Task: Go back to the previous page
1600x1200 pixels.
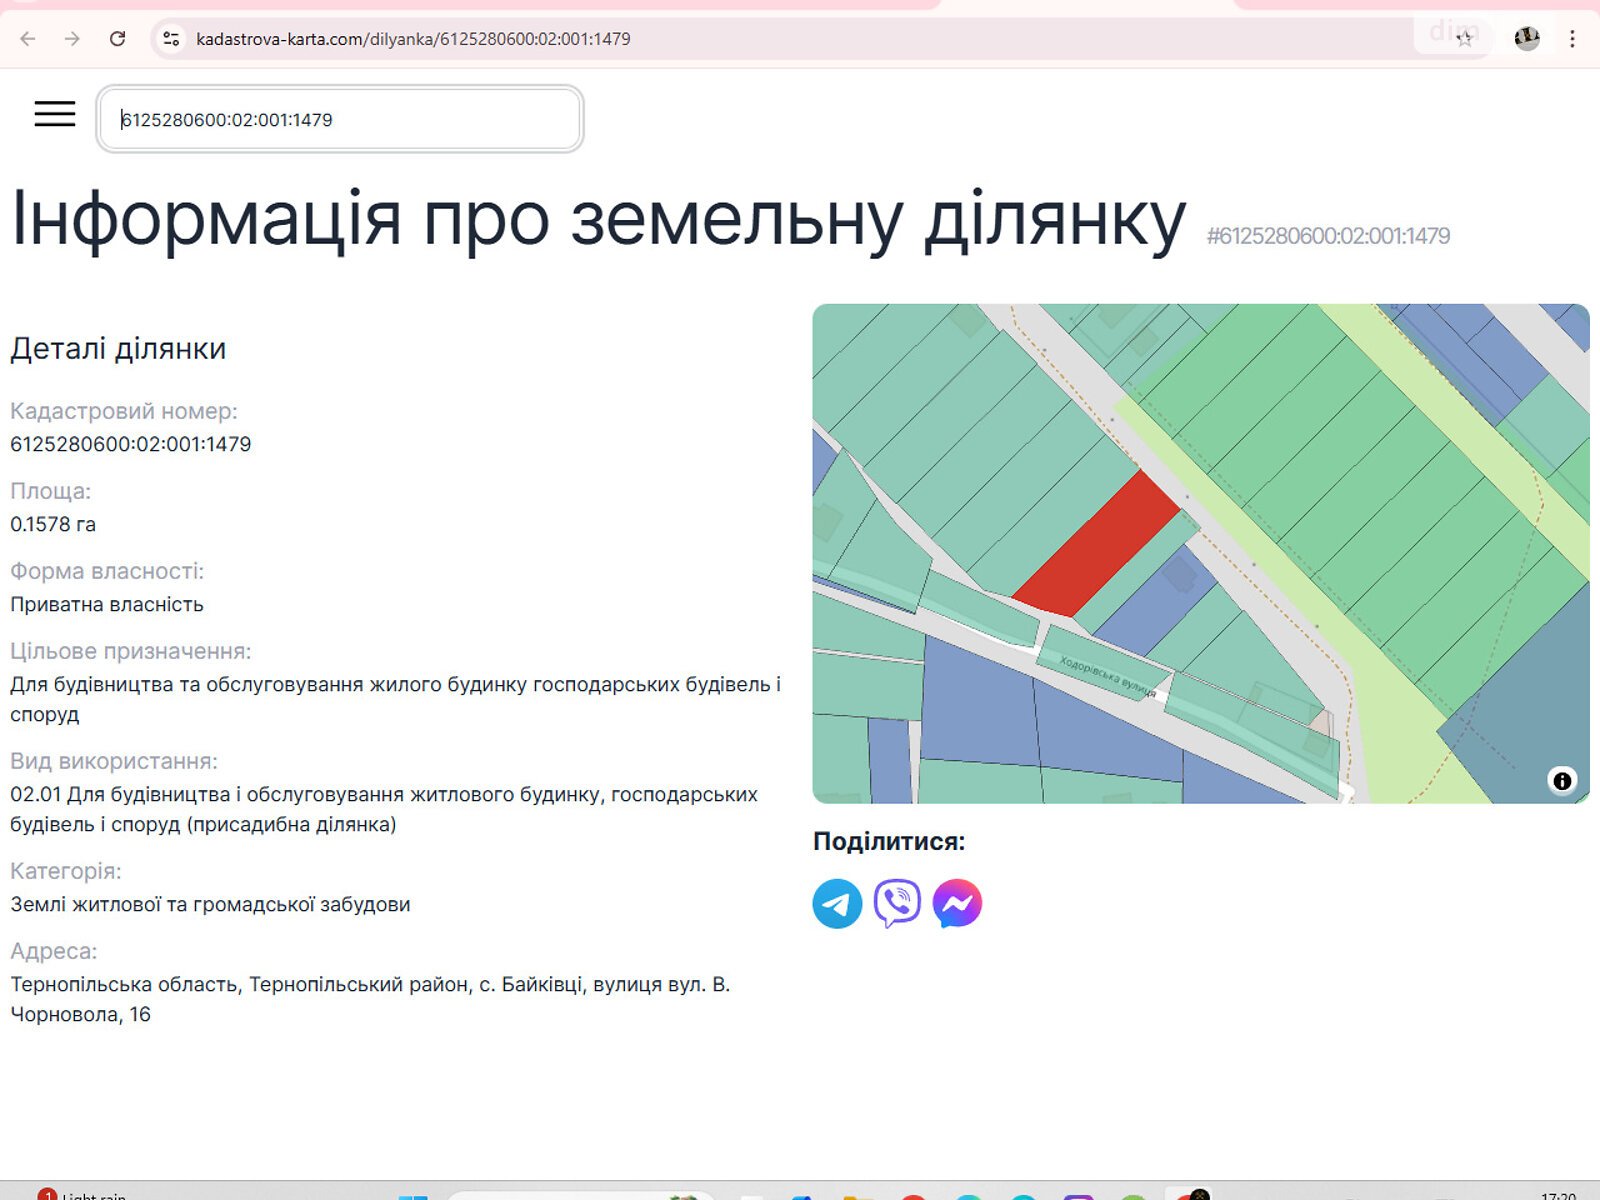Action: (28, 39)
